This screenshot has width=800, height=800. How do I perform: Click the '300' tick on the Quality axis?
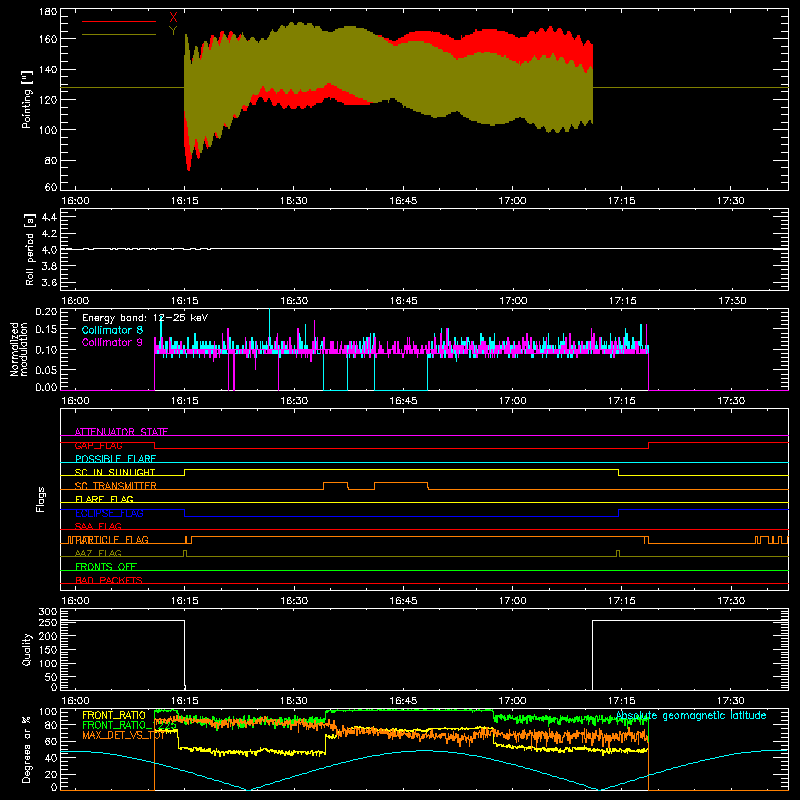[48, 612]
